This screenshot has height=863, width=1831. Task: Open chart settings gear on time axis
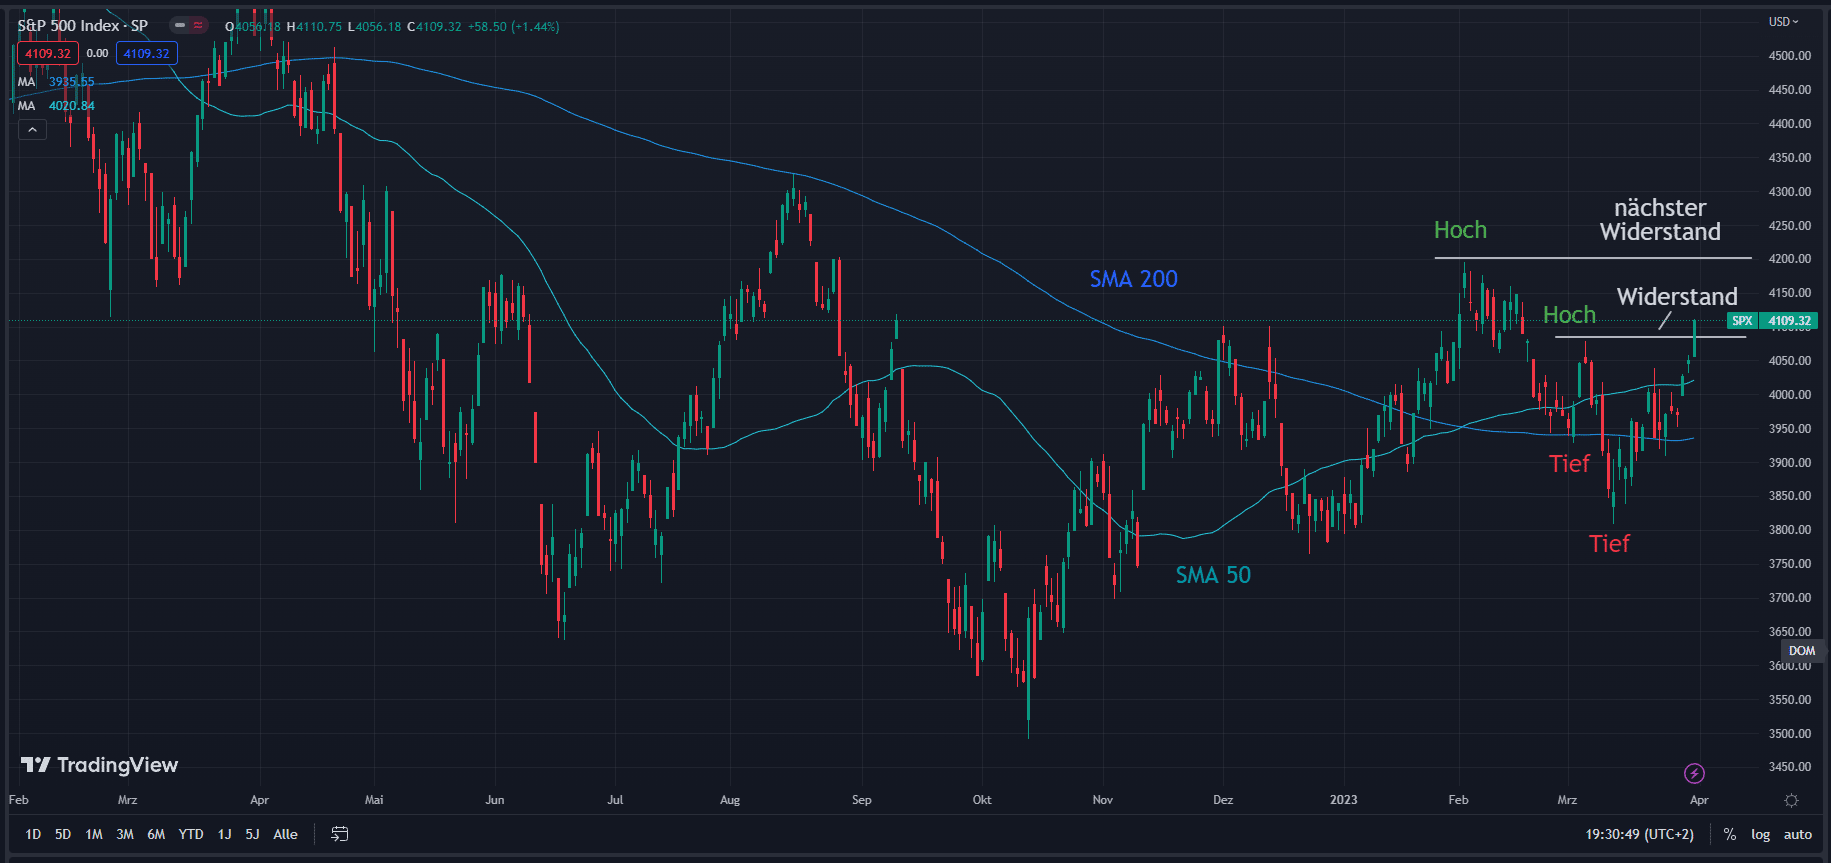[1791, 800]
